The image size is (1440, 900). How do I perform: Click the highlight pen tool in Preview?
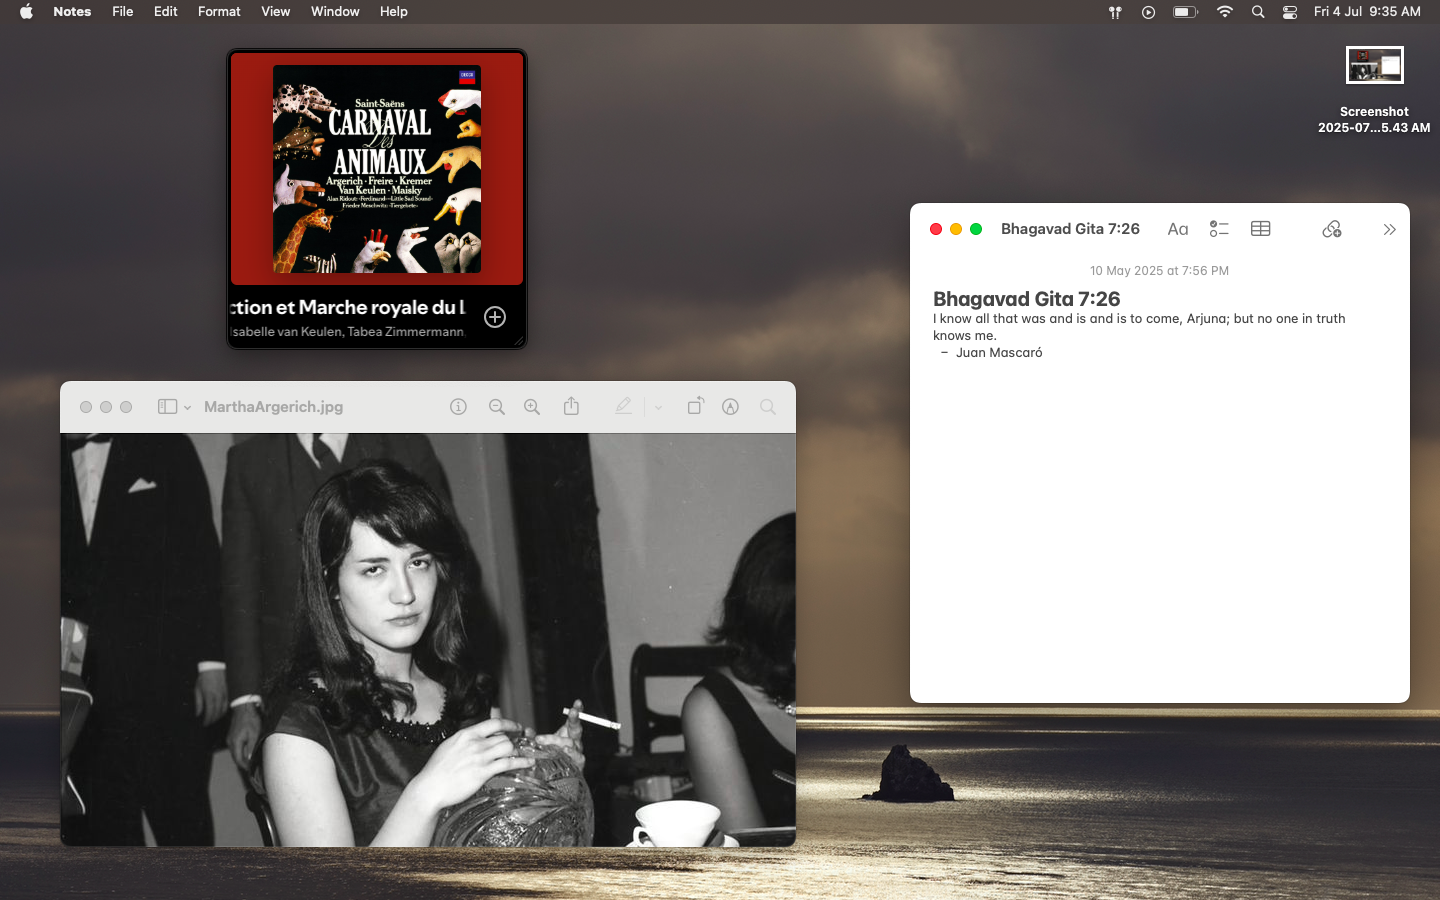pyautogui.click(x=623, y=406)
